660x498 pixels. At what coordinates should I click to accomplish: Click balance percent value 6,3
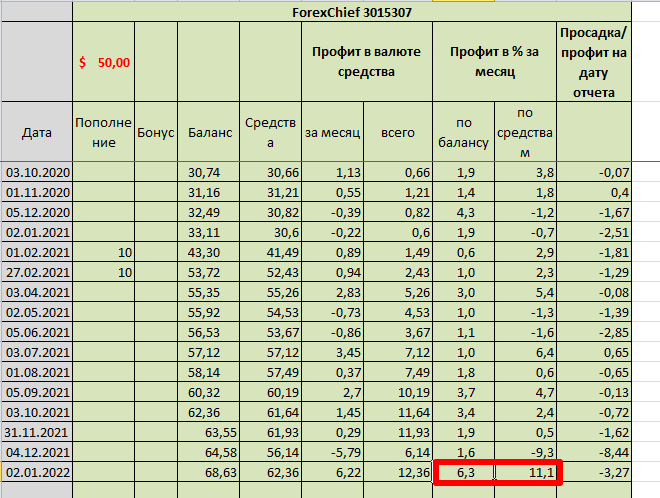click(463, 472)
